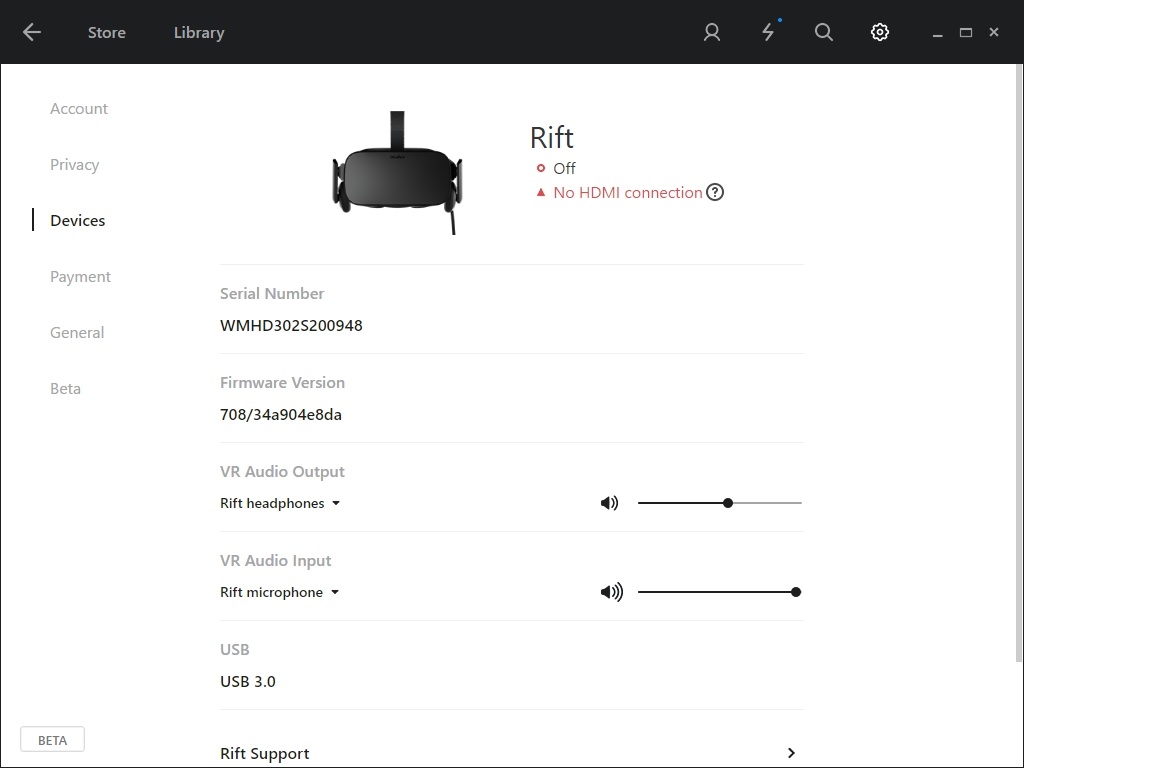Adjust the VR Audio Output volume slider

[720, 503]
